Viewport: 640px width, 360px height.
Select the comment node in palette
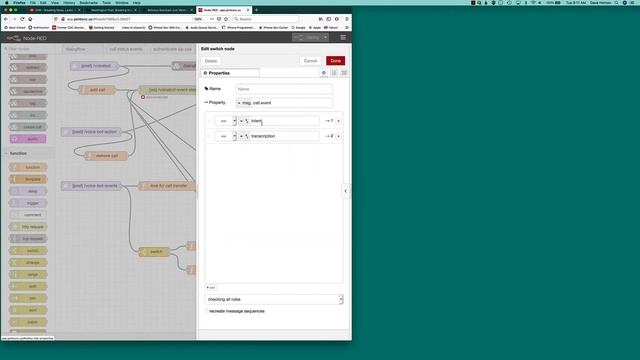coord(28,215)
